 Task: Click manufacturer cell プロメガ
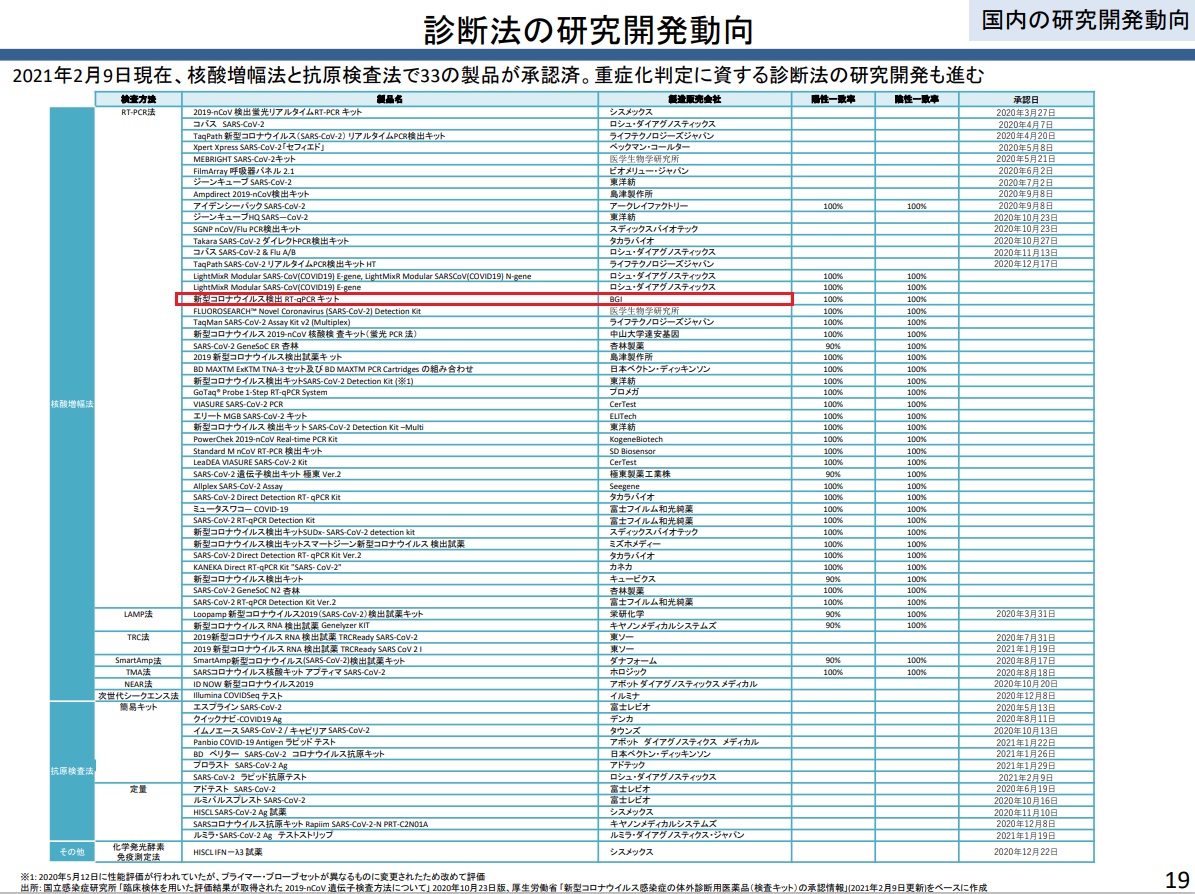tap(623, 392)
